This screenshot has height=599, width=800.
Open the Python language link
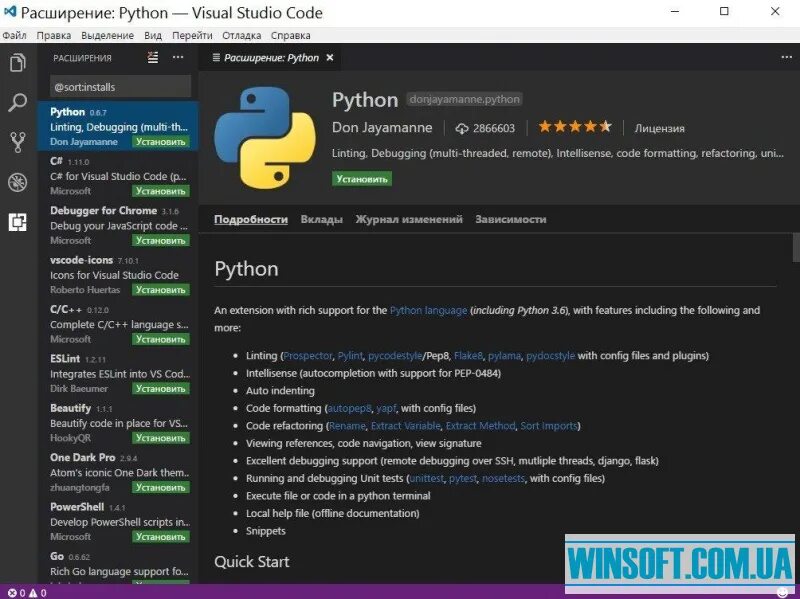coord(429,310)
